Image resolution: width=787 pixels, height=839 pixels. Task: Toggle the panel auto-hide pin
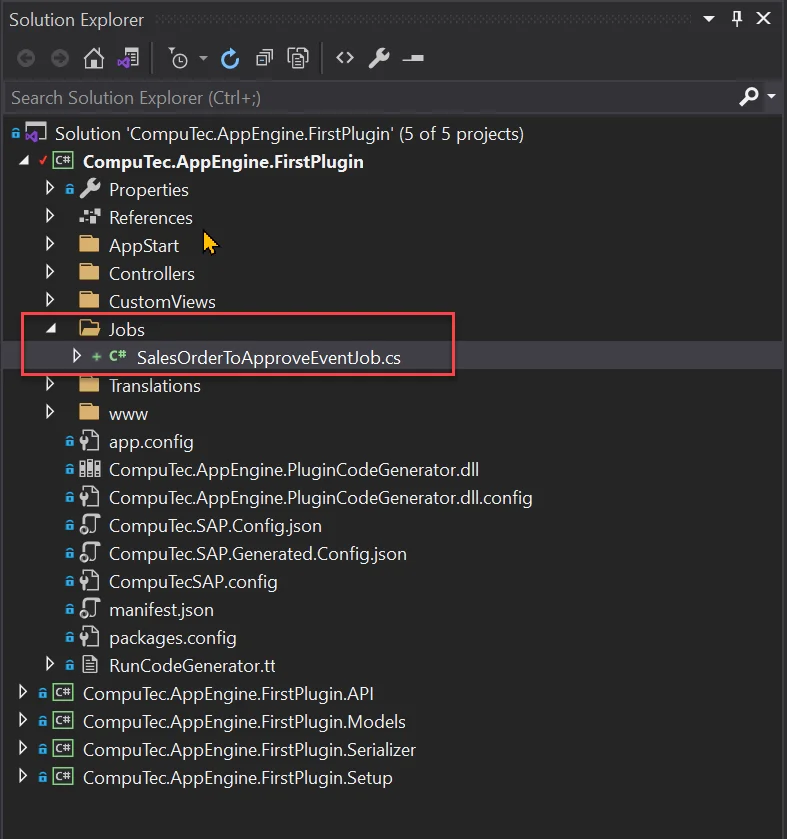coord(737,19)
